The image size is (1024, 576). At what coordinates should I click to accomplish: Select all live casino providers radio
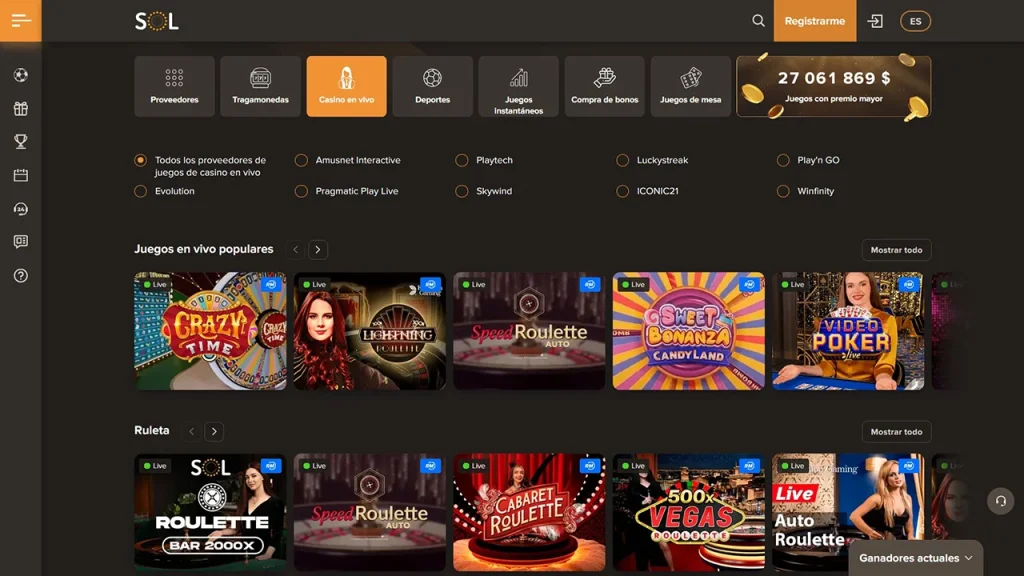(140, 160)
